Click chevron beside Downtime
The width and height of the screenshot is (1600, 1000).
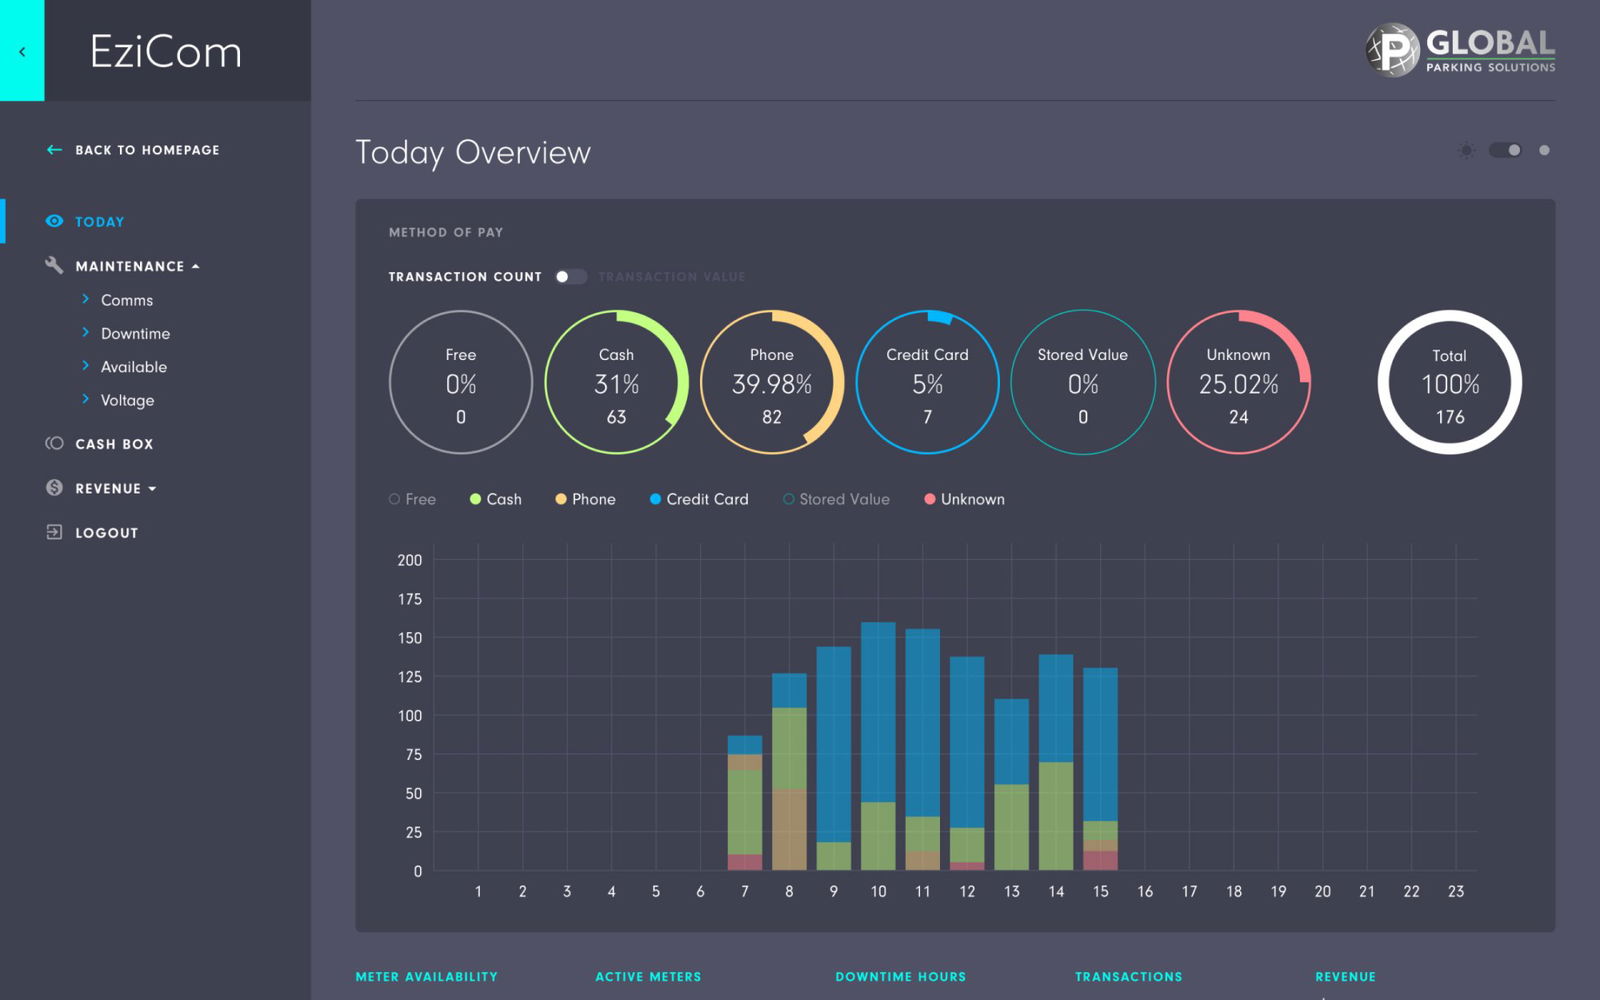[x=85, y=332]
